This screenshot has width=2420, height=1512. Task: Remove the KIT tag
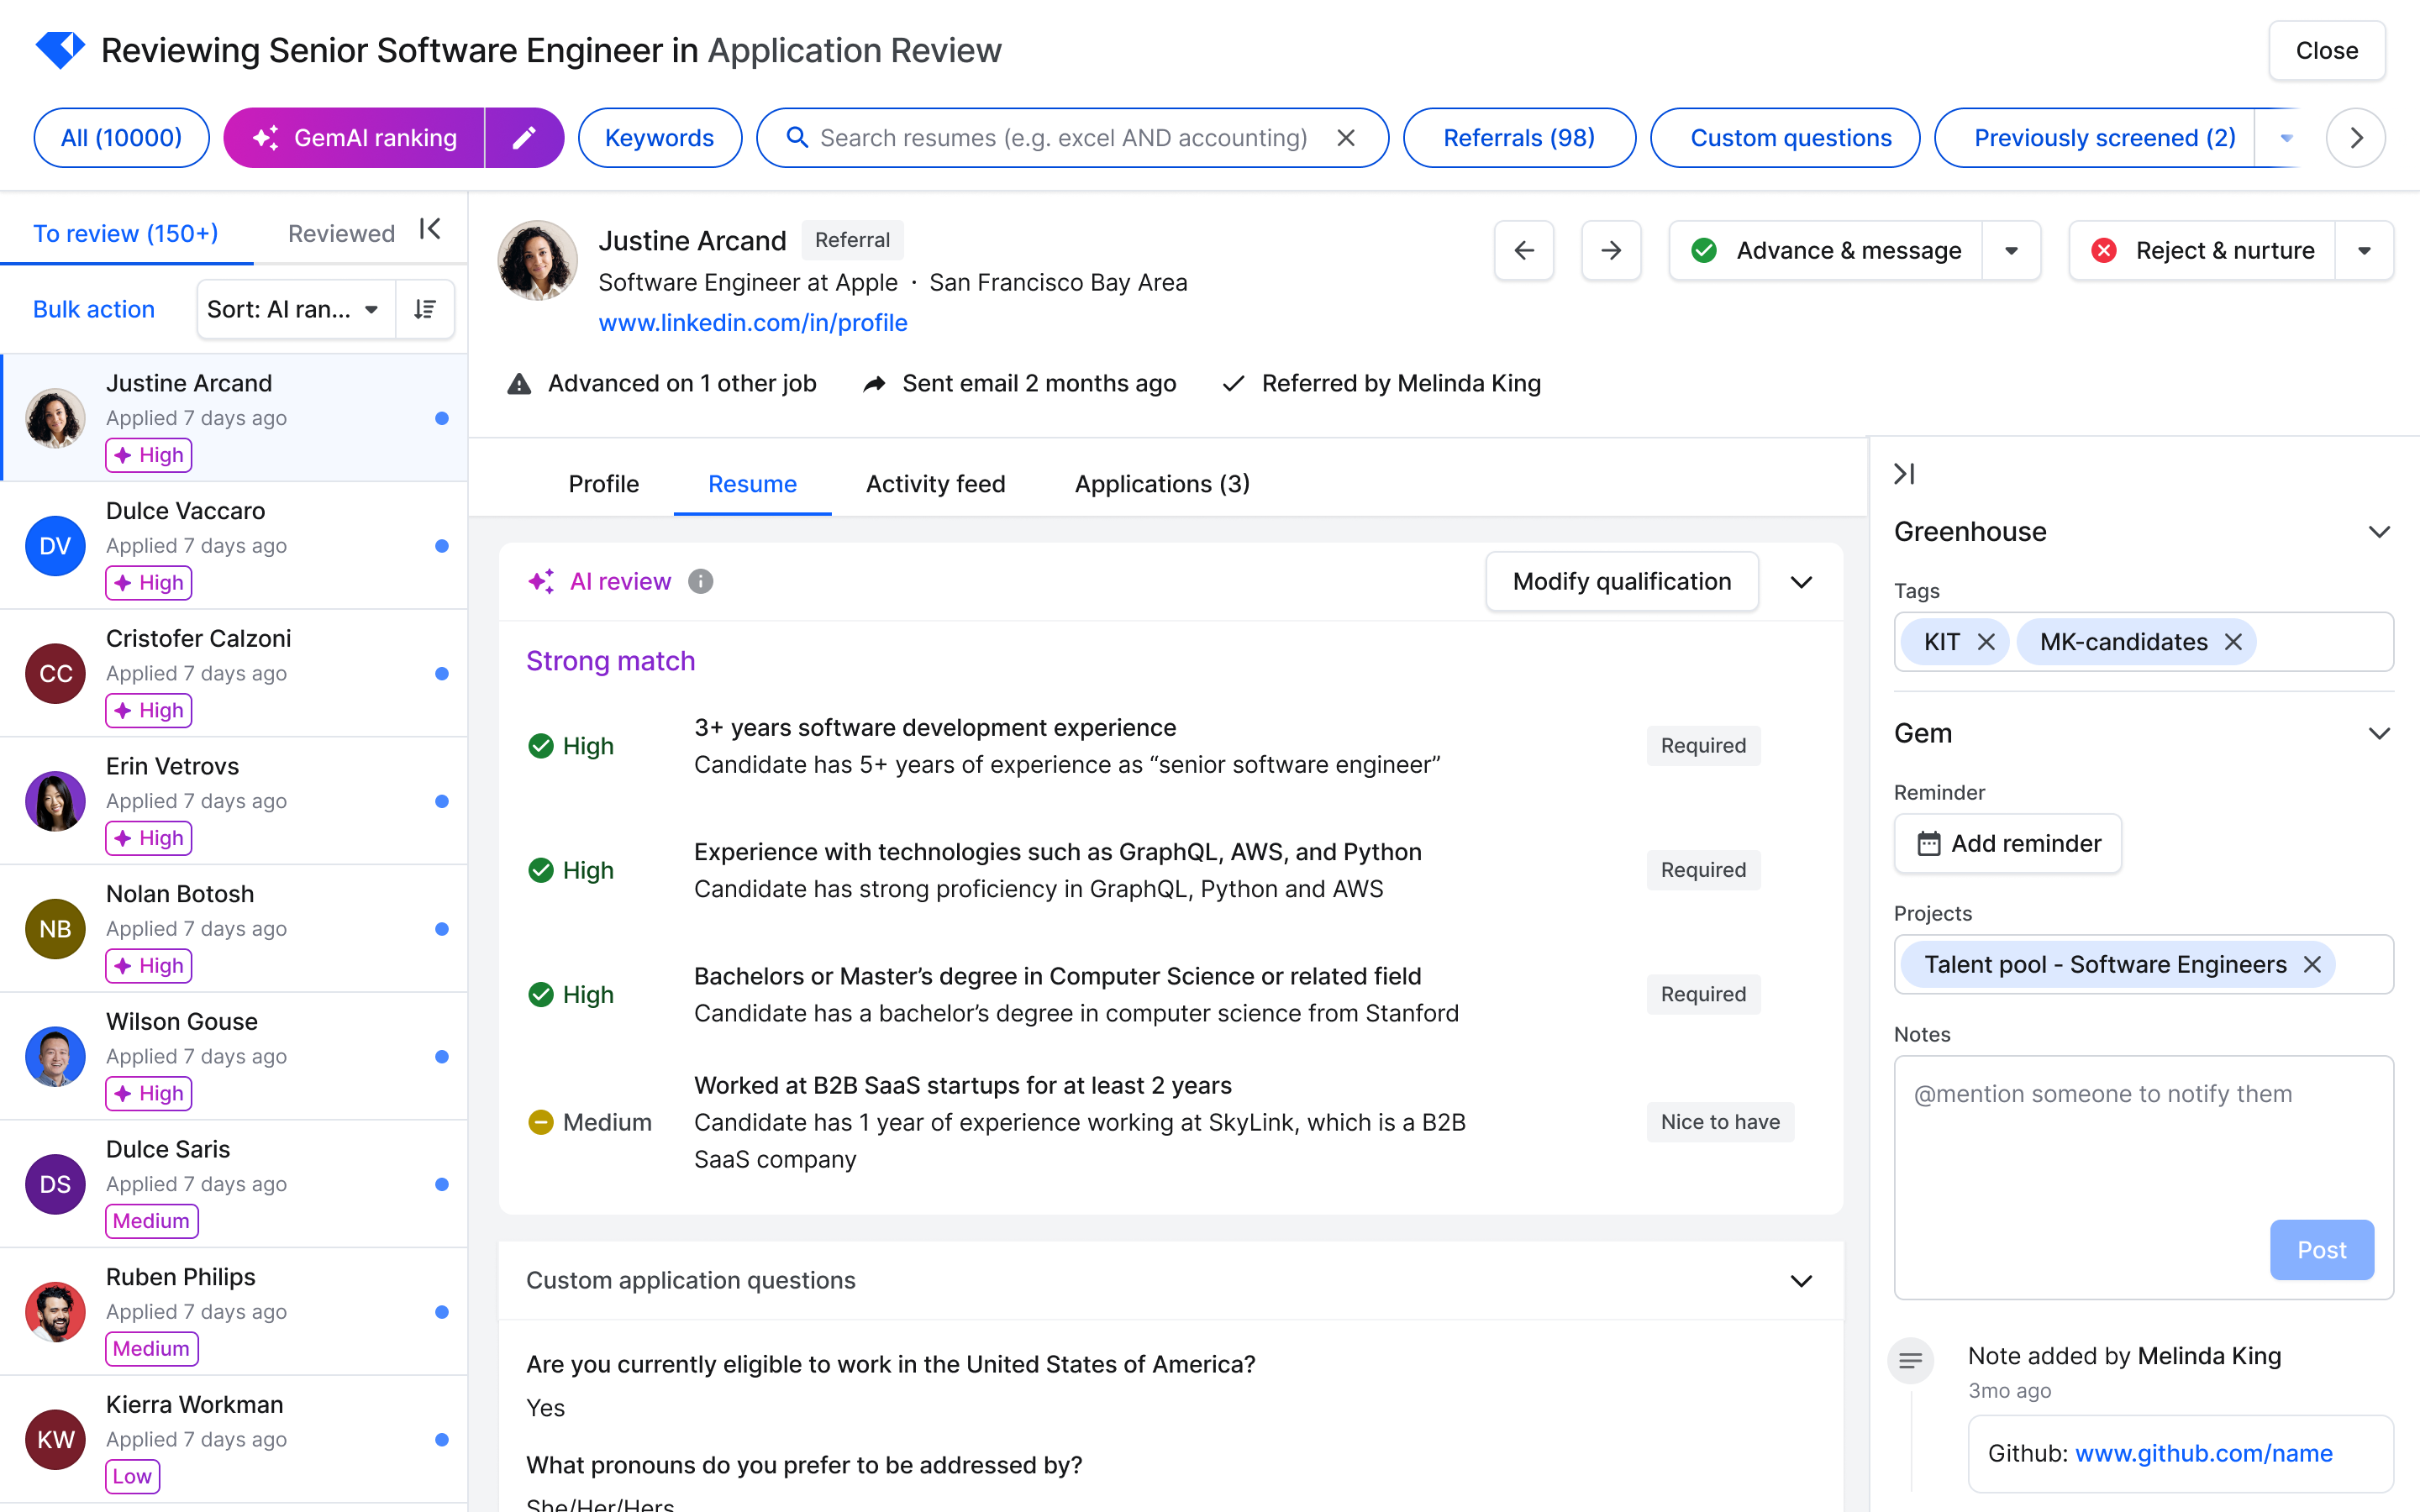[1986, 642]
